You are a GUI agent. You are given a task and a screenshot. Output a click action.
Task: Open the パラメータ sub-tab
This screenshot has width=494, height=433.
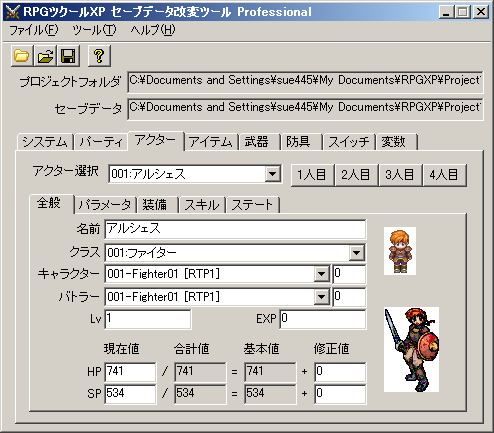click(x=105, y=205)
